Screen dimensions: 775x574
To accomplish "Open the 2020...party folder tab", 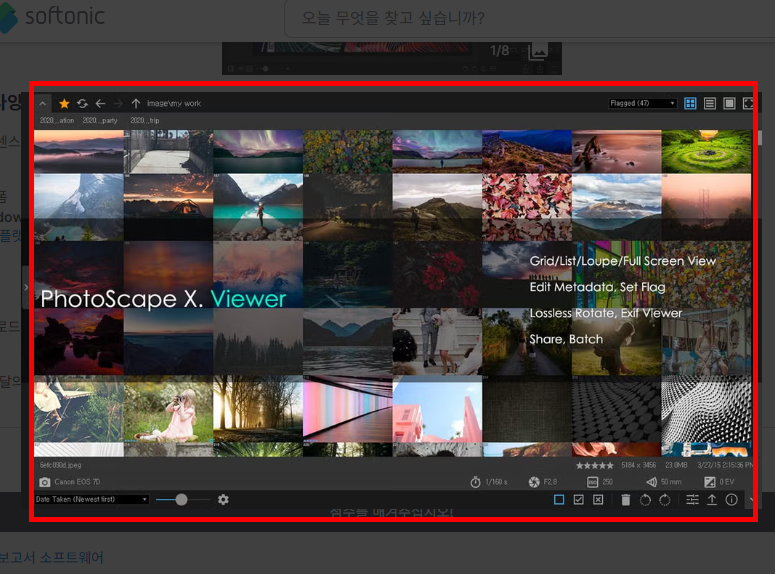I will tap(100, 120).
